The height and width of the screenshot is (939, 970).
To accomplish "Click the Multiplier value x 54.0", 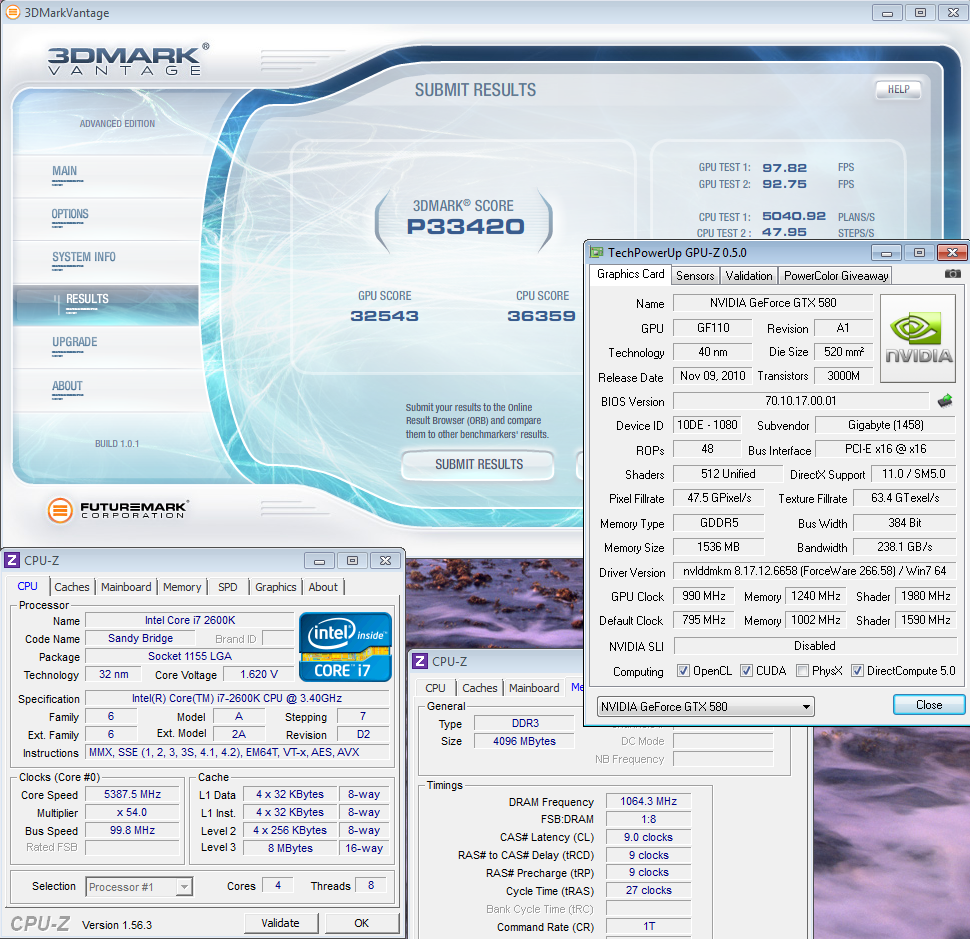I will [x=132, y=813].
